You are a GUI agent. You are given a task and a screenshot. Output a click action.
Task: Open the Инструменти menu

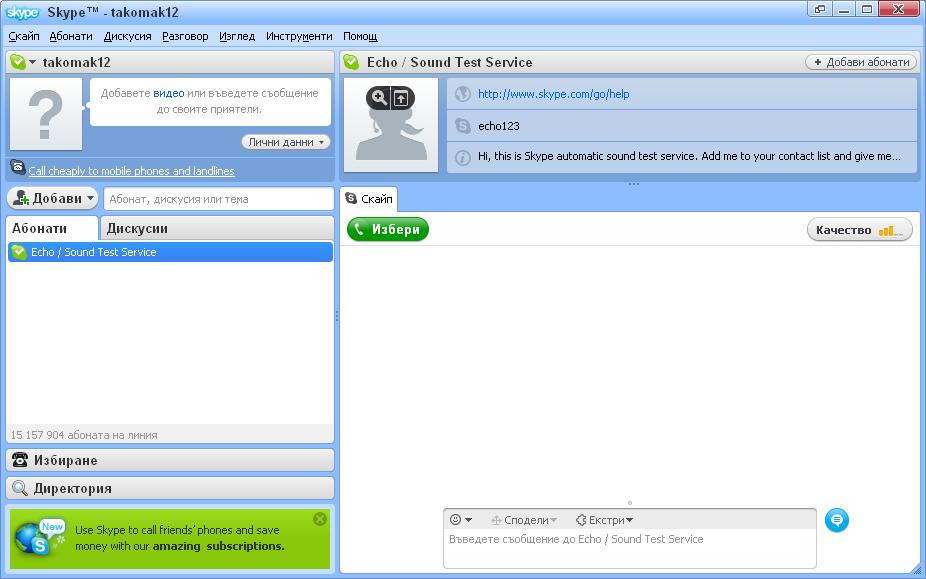click(299, 36)
